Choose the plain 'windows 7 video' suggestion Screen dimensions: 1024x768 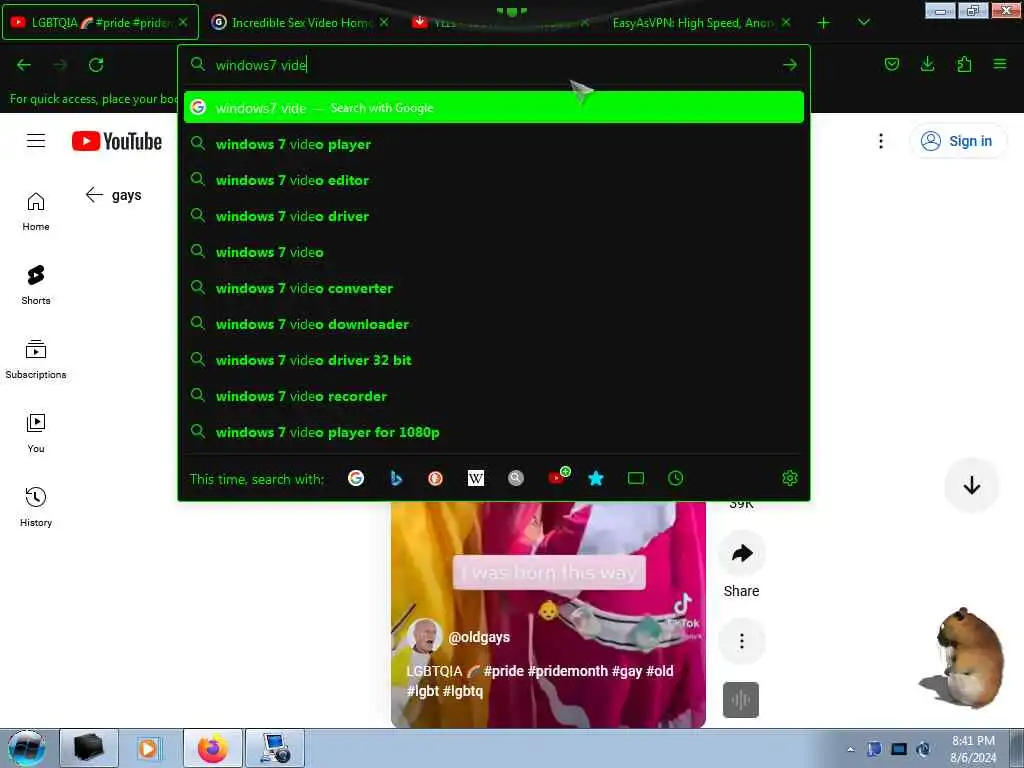(x=494, y=252)
